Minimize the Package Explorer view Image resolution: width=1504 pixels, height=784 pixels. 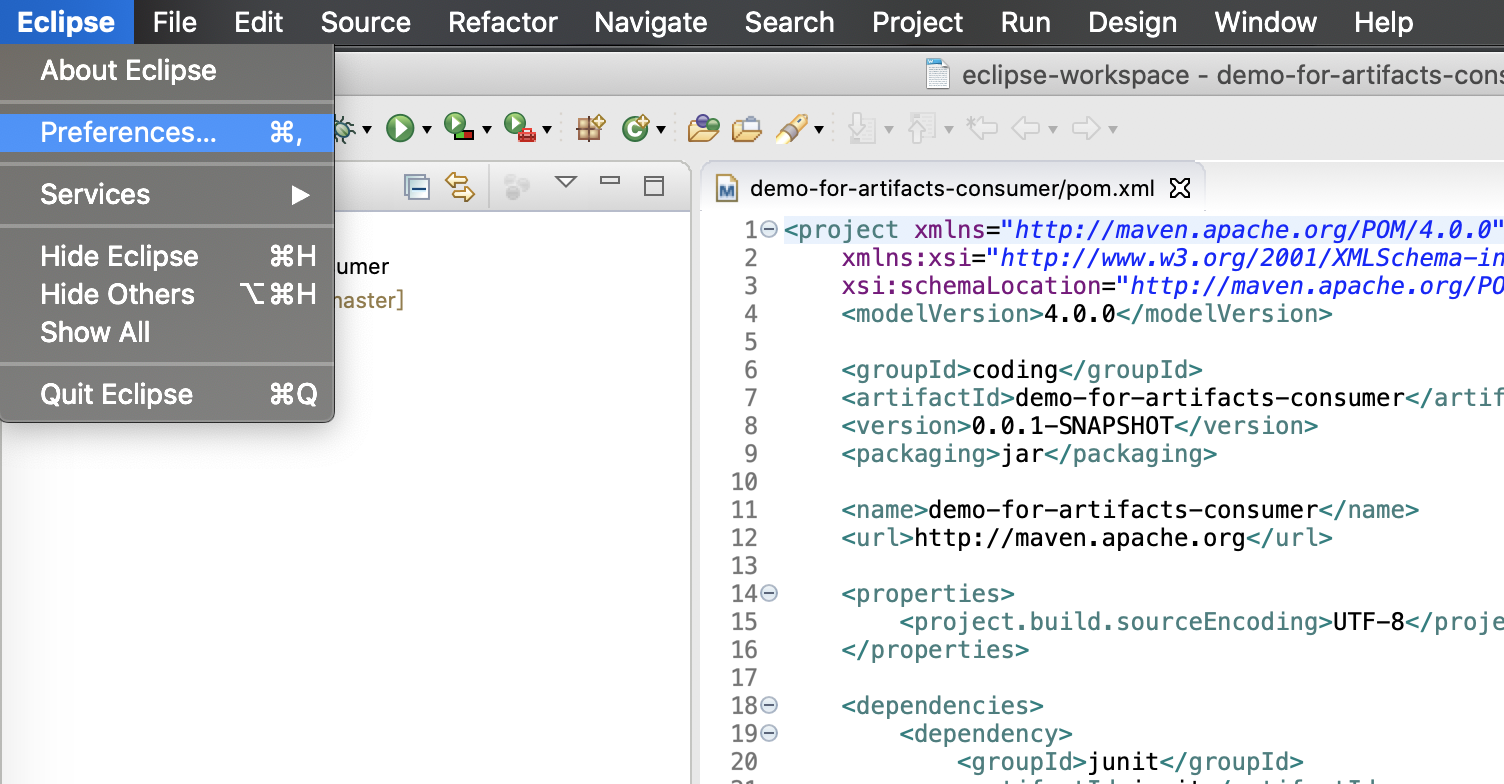pos(610,181)
